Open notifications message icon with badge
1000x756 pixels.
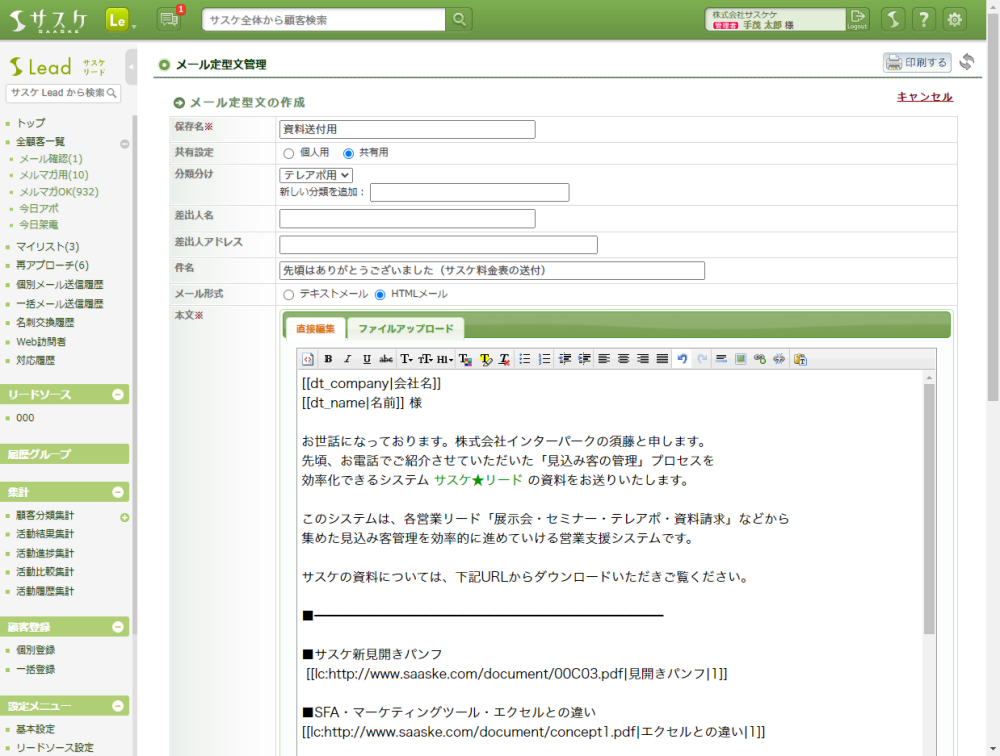pos(169,19)
